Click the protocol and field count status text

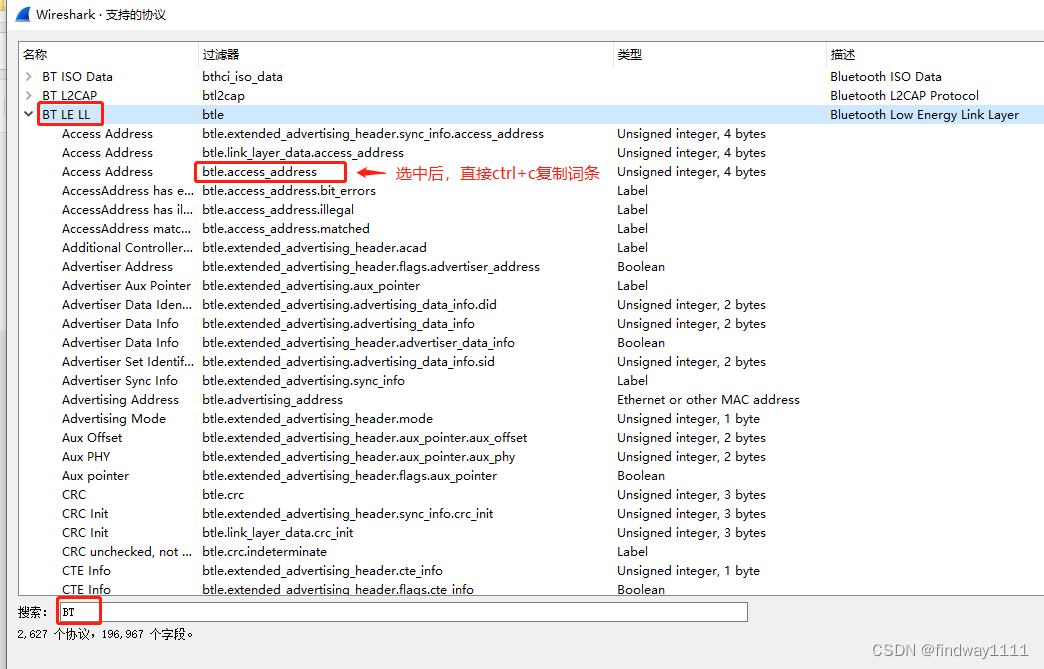pos(105,634)
